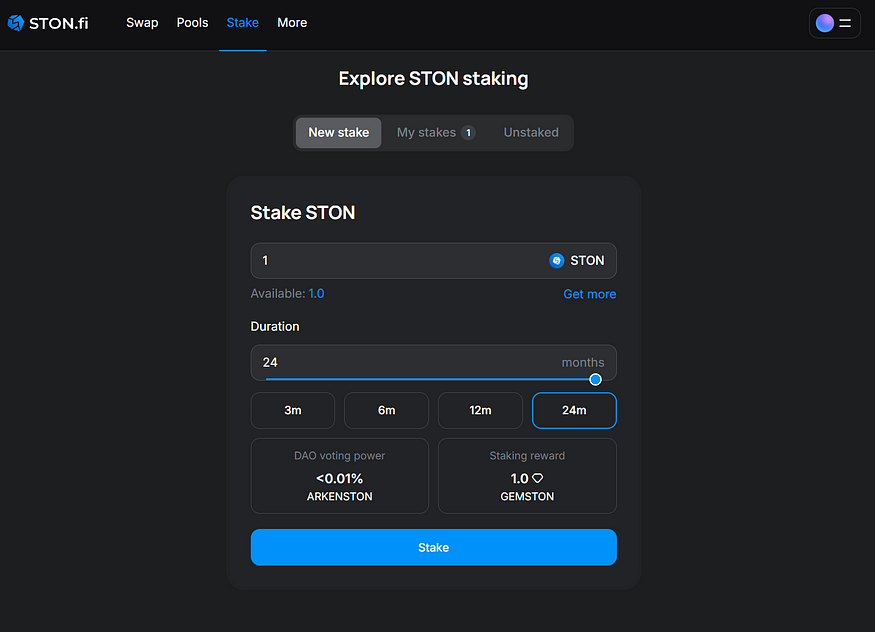
Task: Click the STON token icon in amount field
Action: point(557,261)
